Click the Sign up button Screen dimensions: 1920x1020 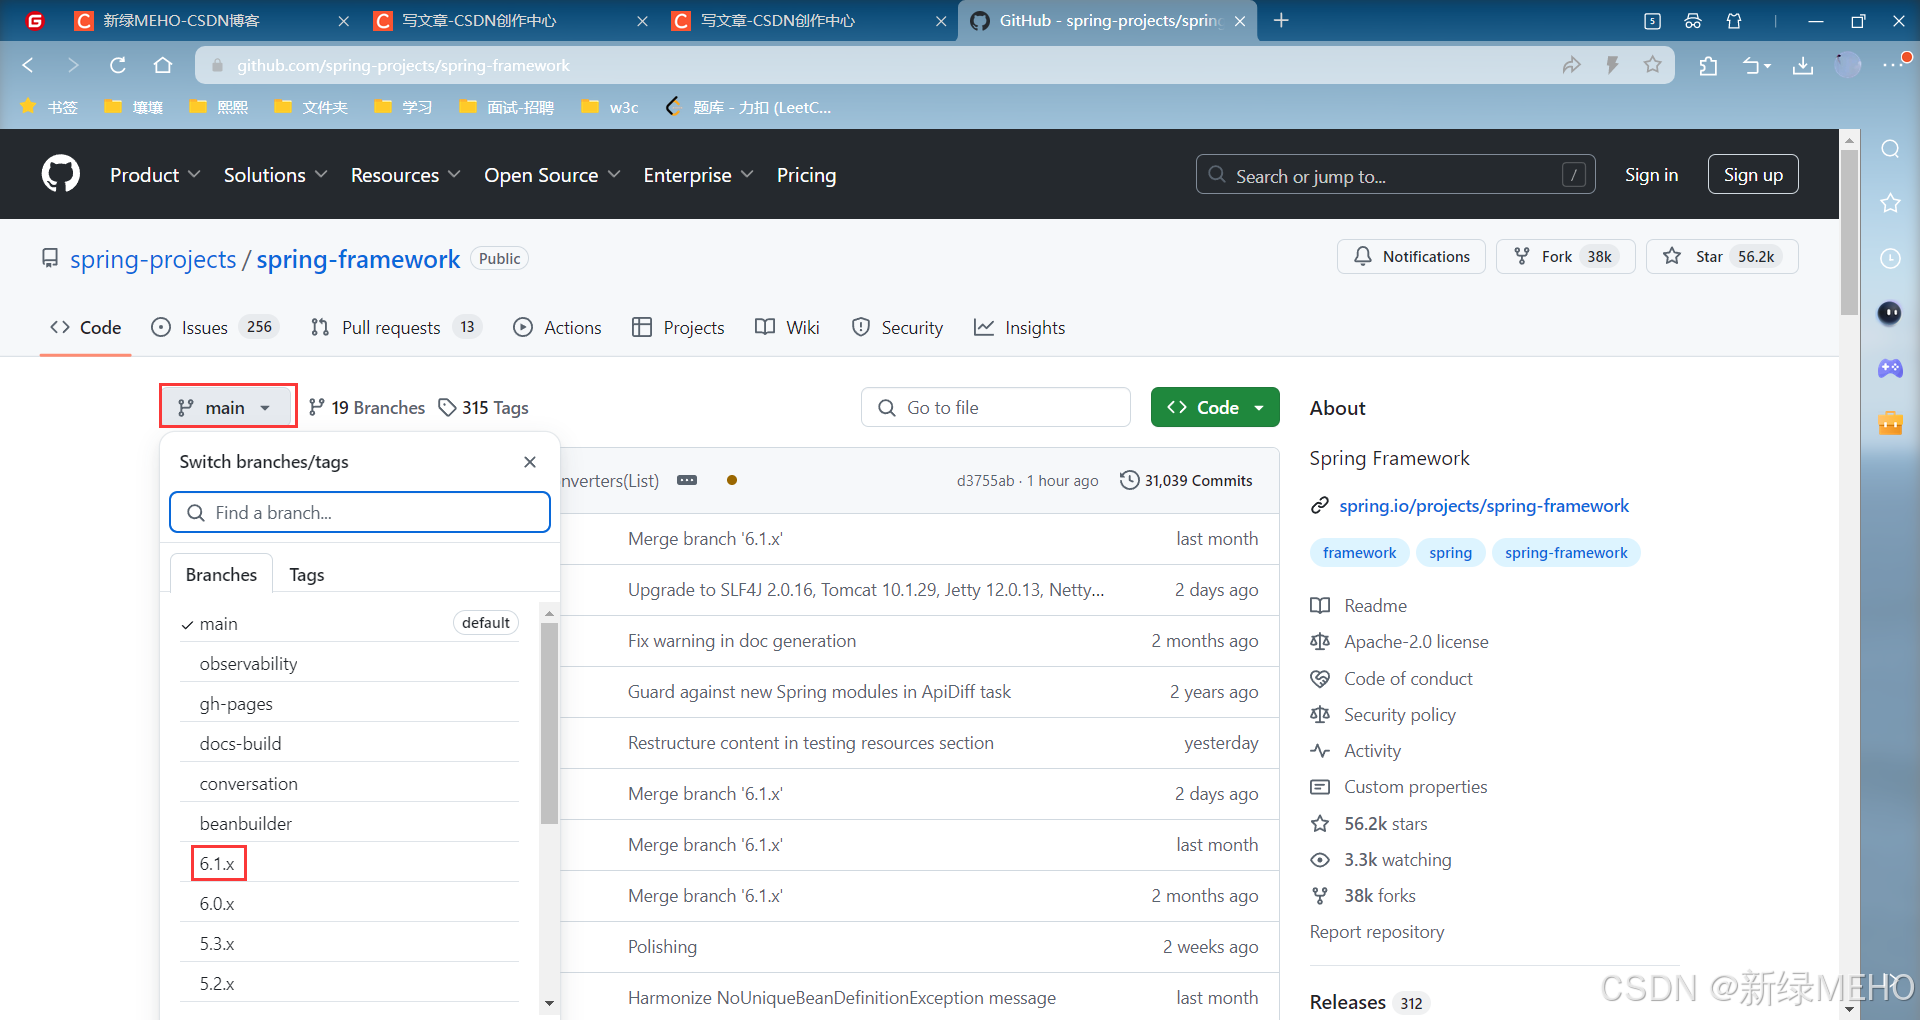tap(1753, 174)
